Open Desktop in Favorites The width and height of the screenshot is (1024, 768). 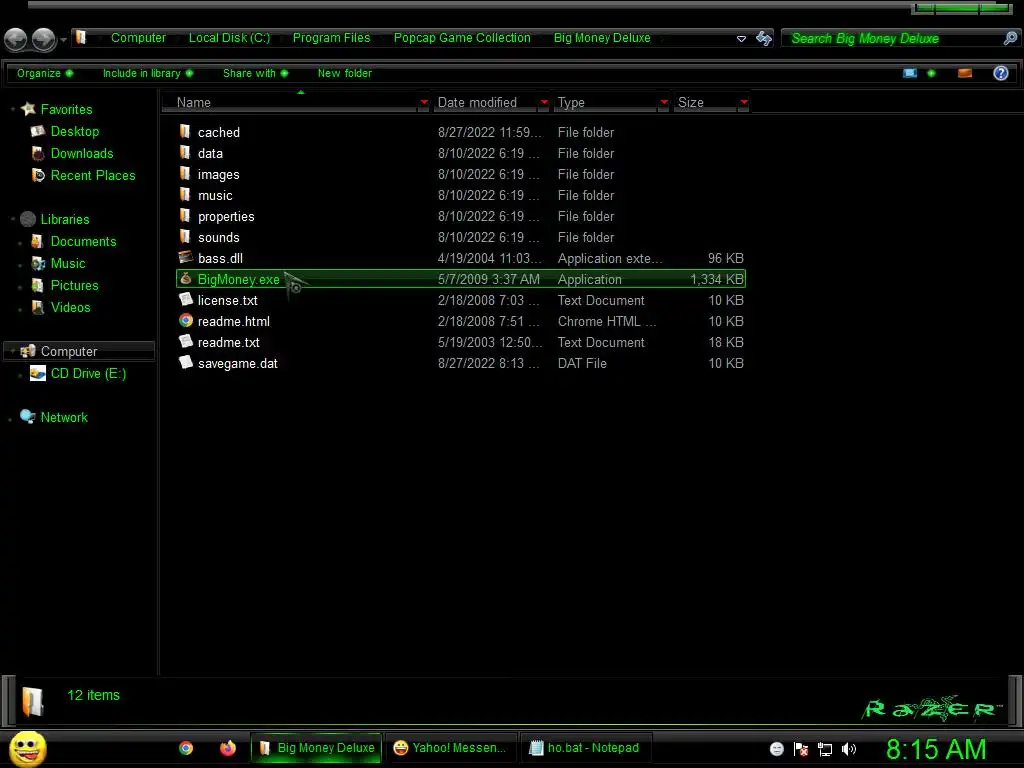[x=74, y=131]
